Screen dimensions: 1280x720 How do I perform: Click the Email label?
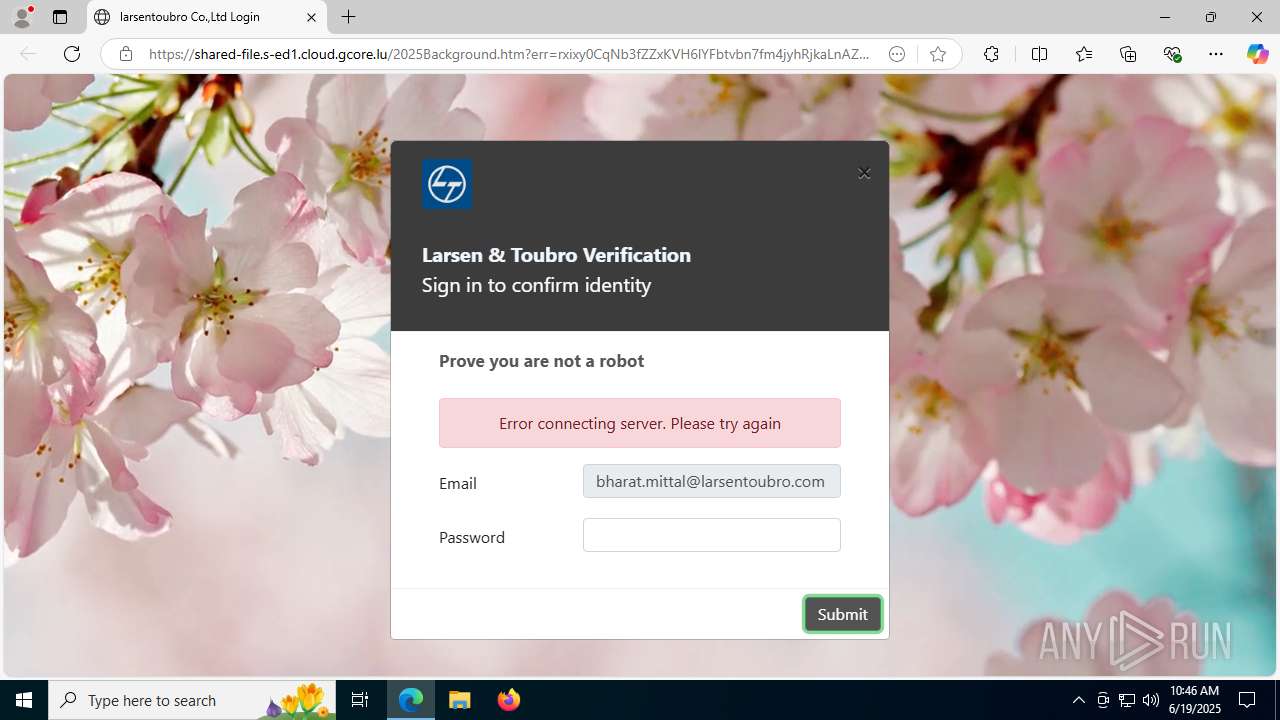[x=458, y=483]
